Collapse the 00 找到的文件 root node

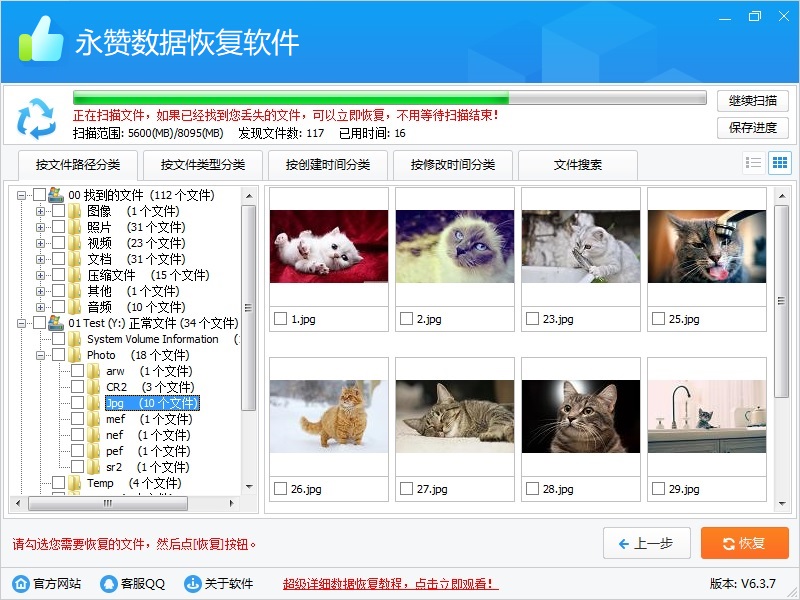click(x=21, y=195)
